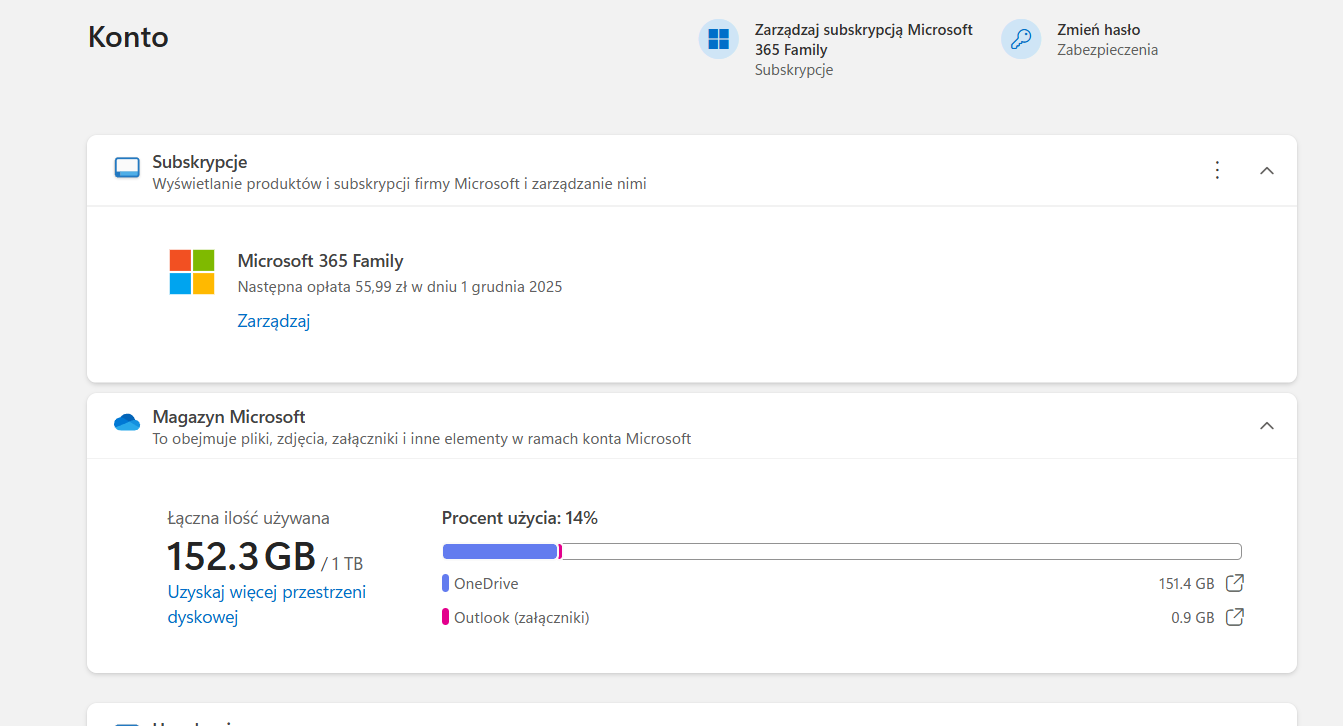Click the 0.9 GB Outlook usage value
The image size is (1343, 726).
coord(1193,618)
